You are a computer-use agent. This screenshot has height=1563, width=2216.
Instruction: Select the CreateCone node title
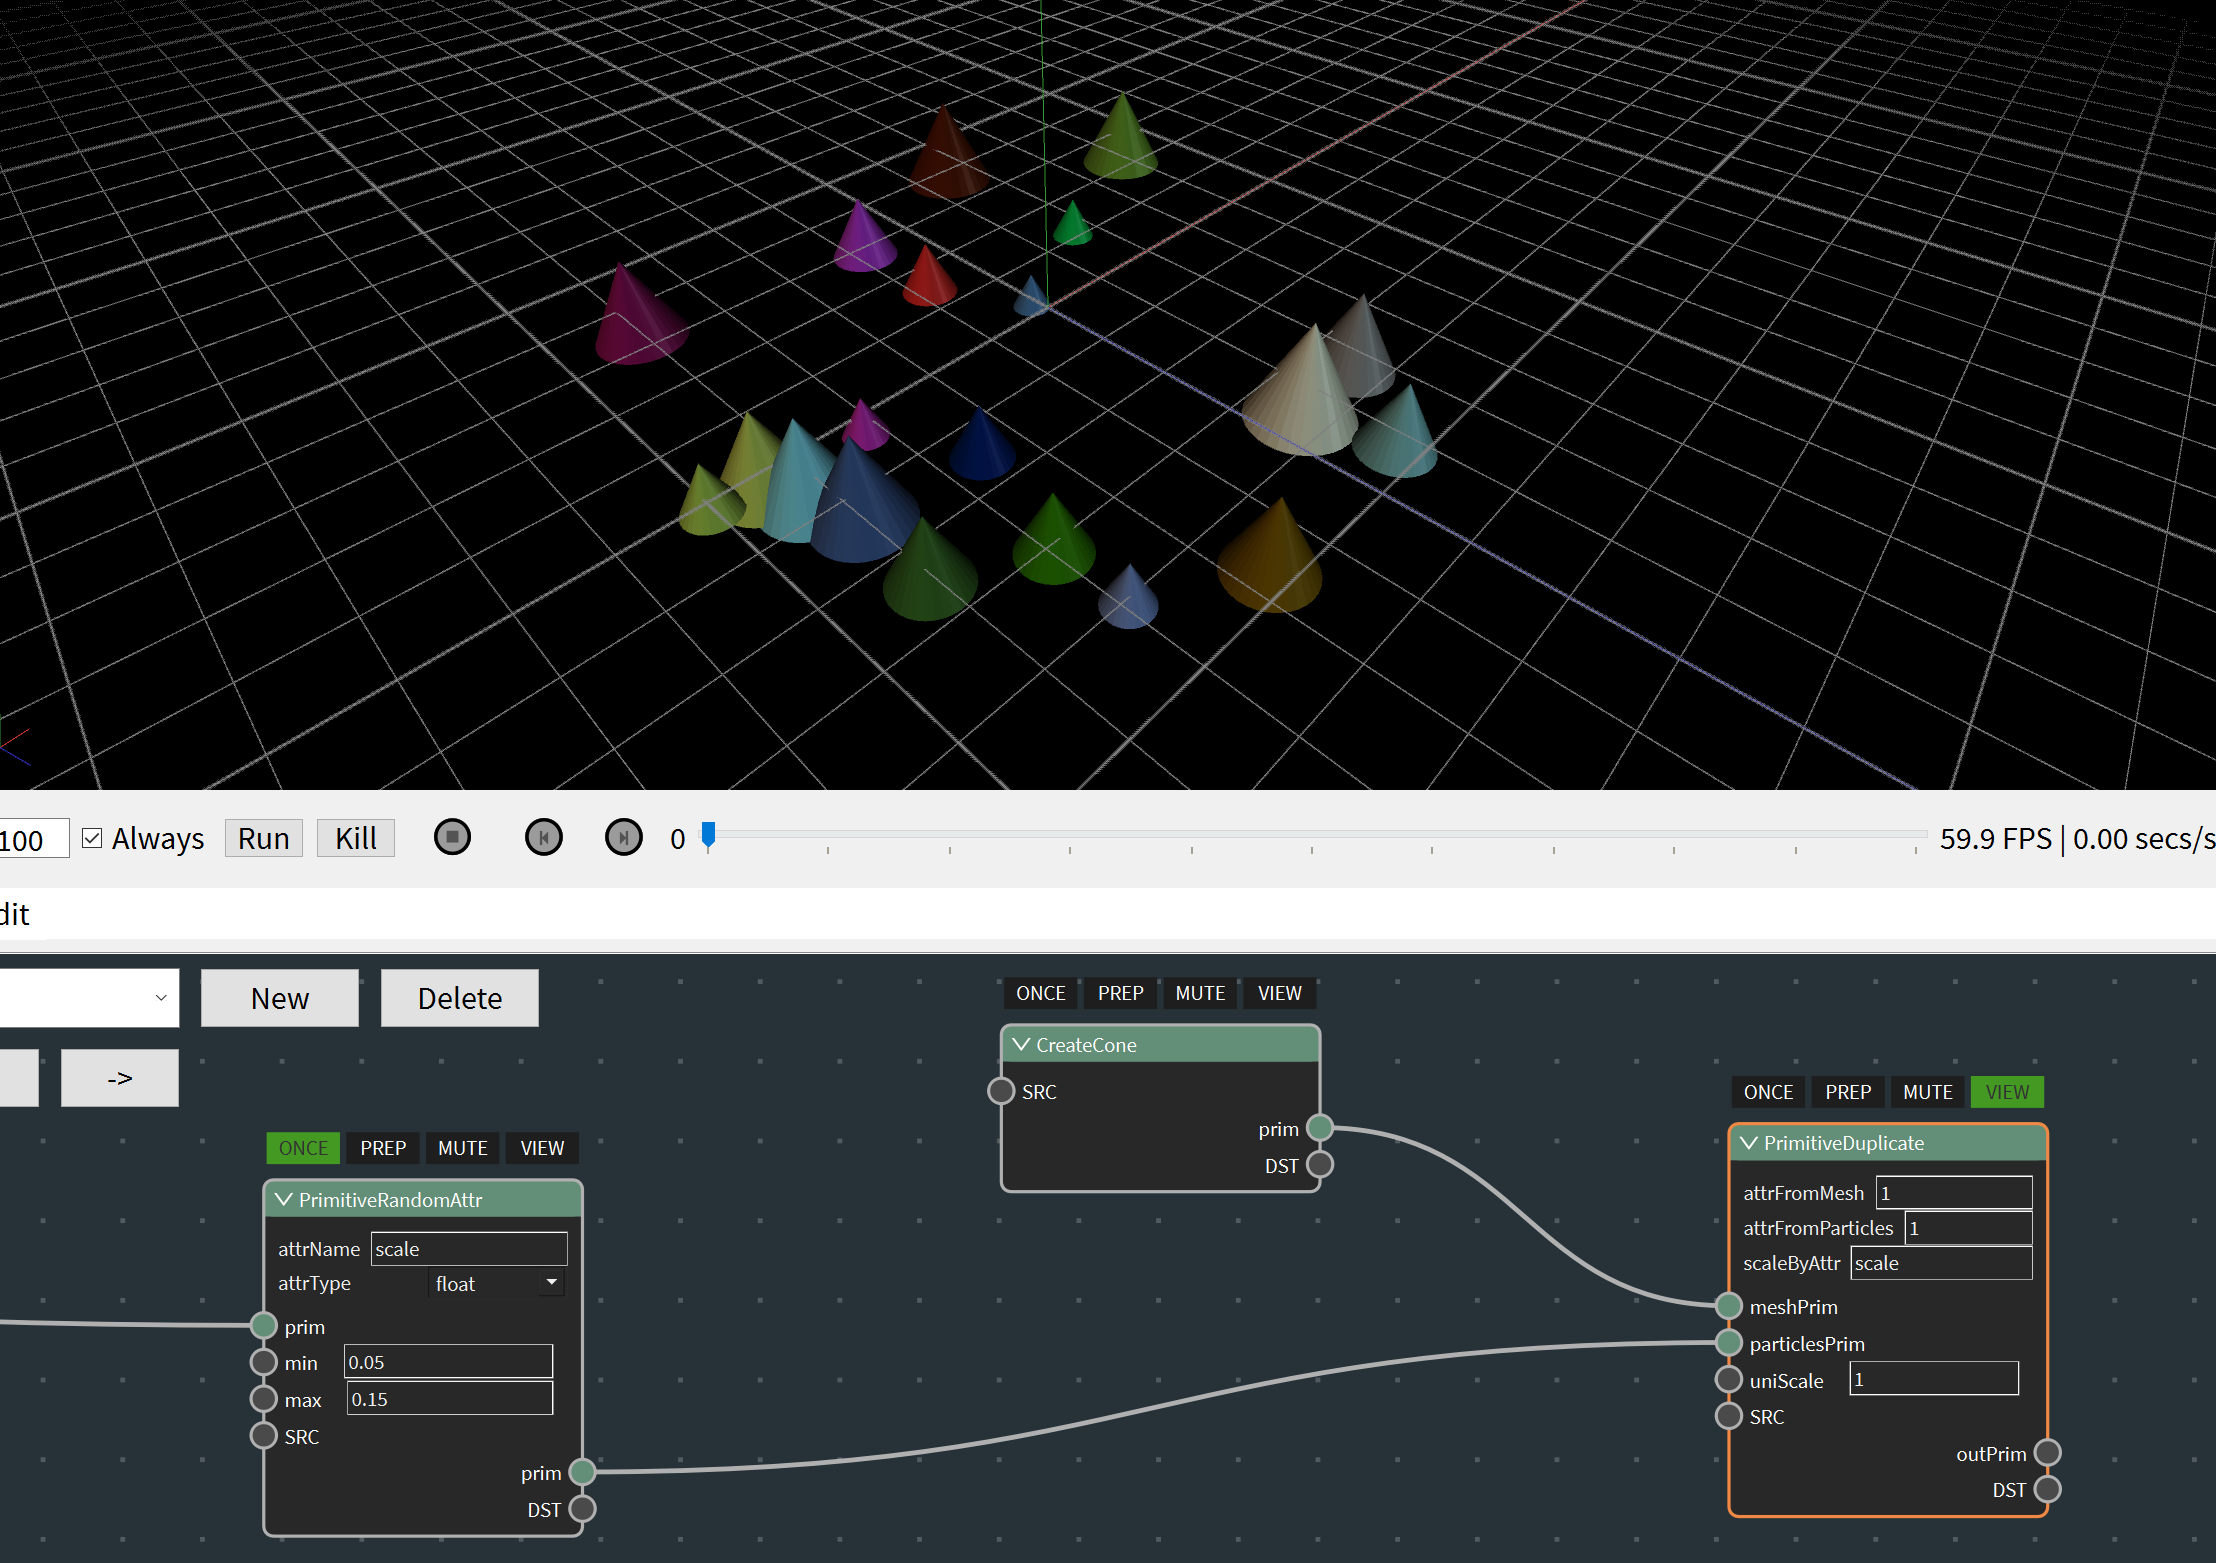pyautogui.click(x=1086, y=1045)
